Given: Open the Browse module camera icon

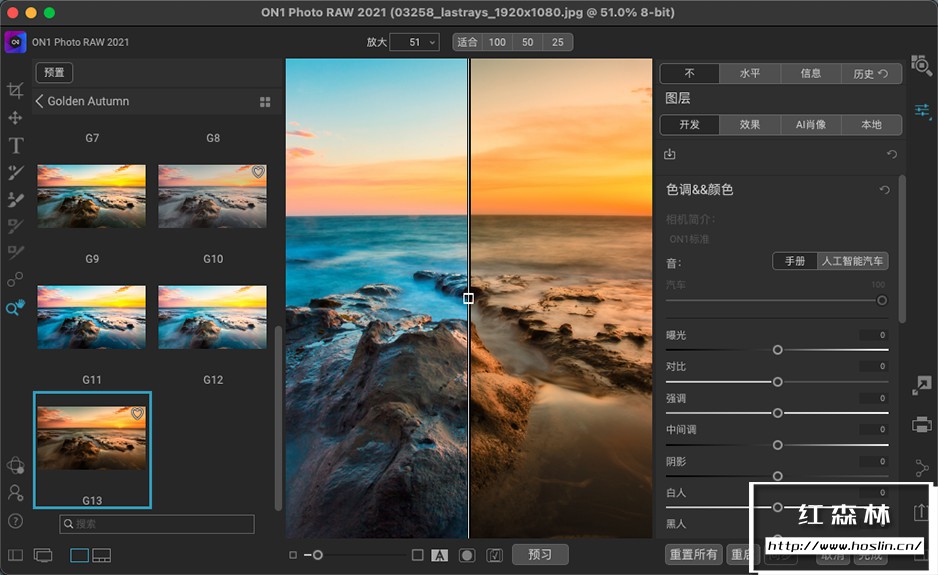Looking at the screenshot, I should coord(921,66).
